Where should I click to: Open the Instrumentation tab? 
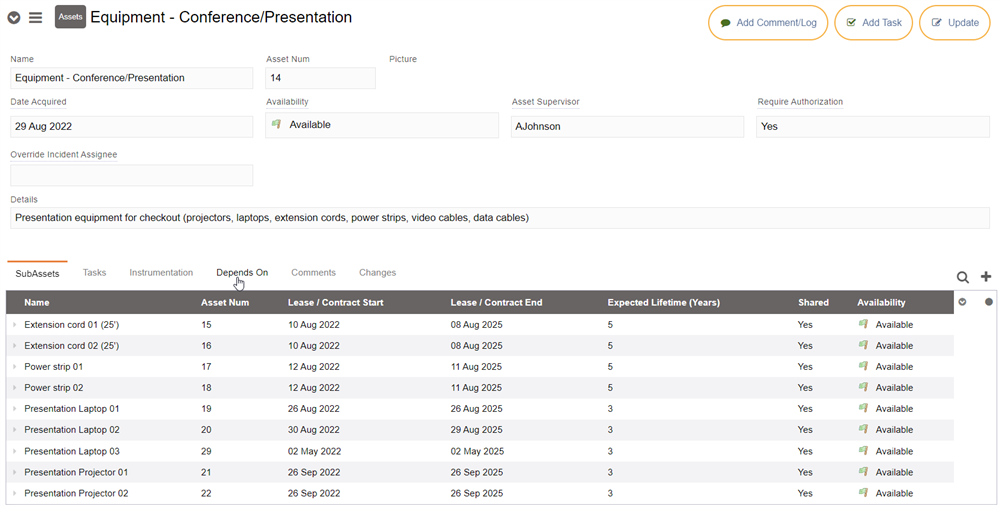coord(161,272)
